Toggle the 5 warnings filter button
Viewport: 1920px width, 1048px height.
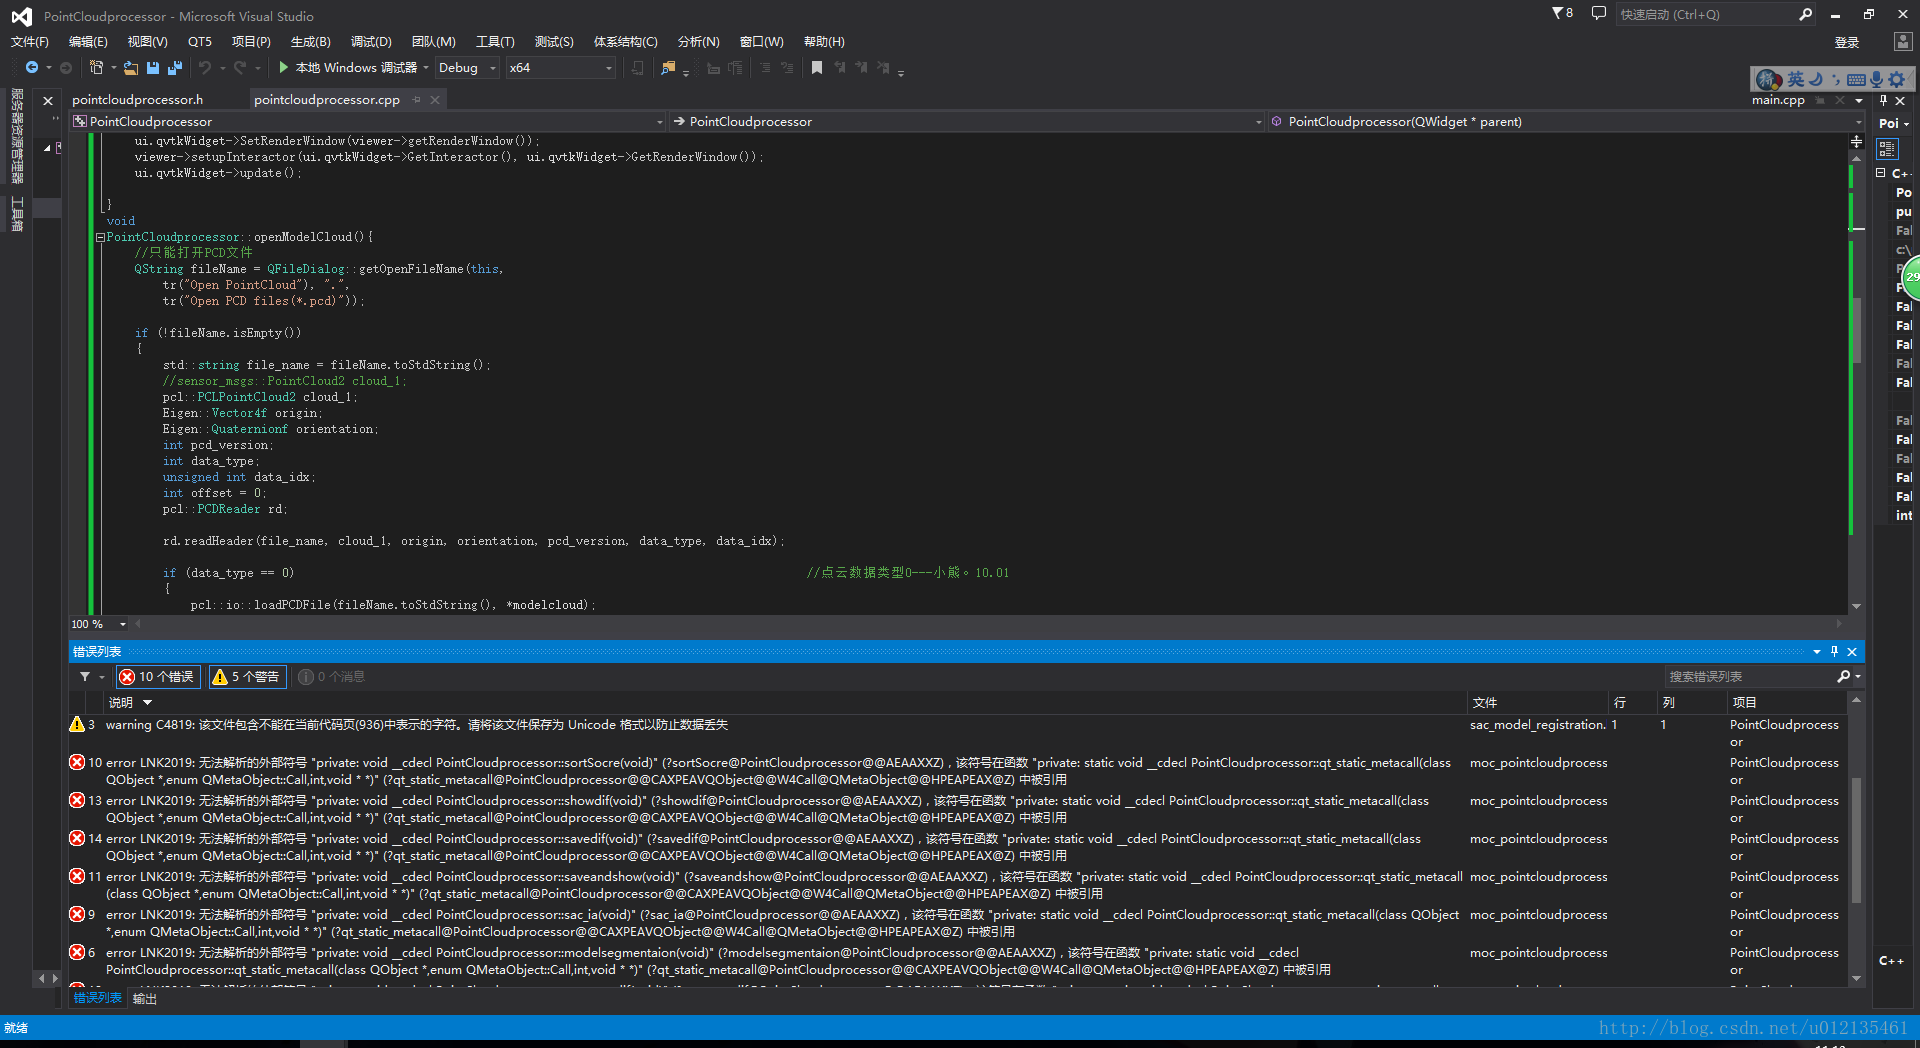click(x=247, y=677)
